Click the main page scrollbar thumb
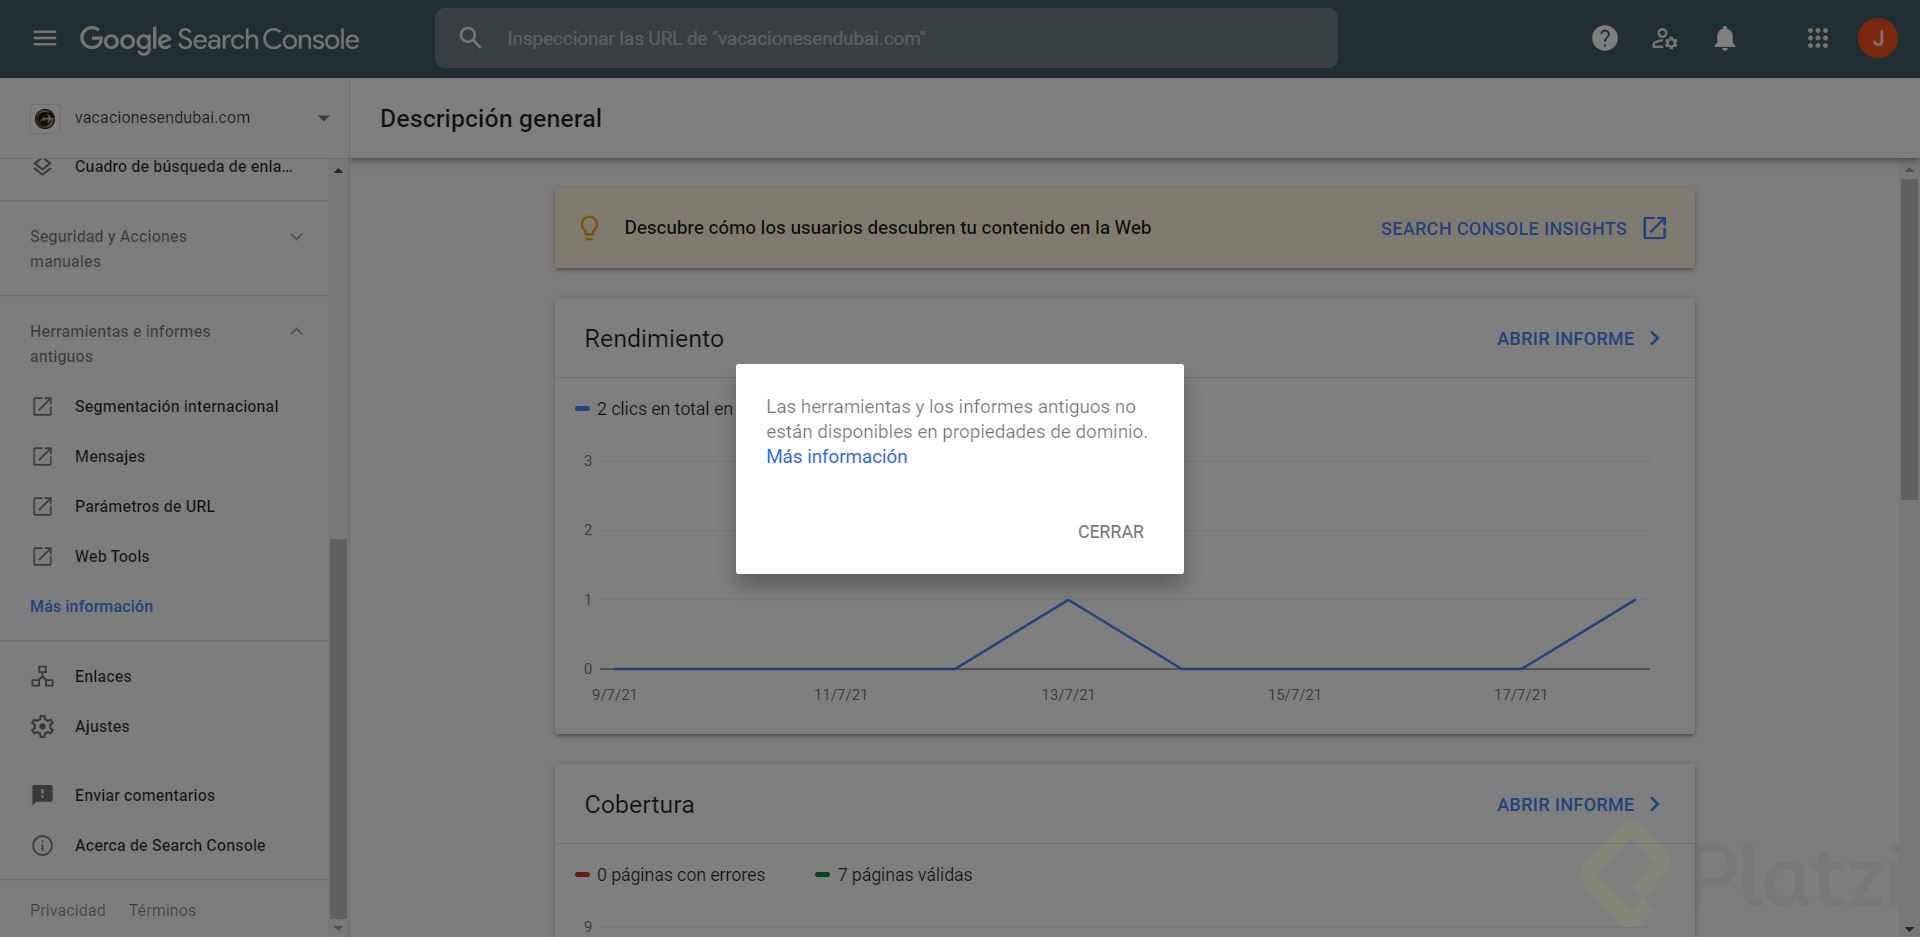This screenshot has height=937, width=1920. point(1910,340)
